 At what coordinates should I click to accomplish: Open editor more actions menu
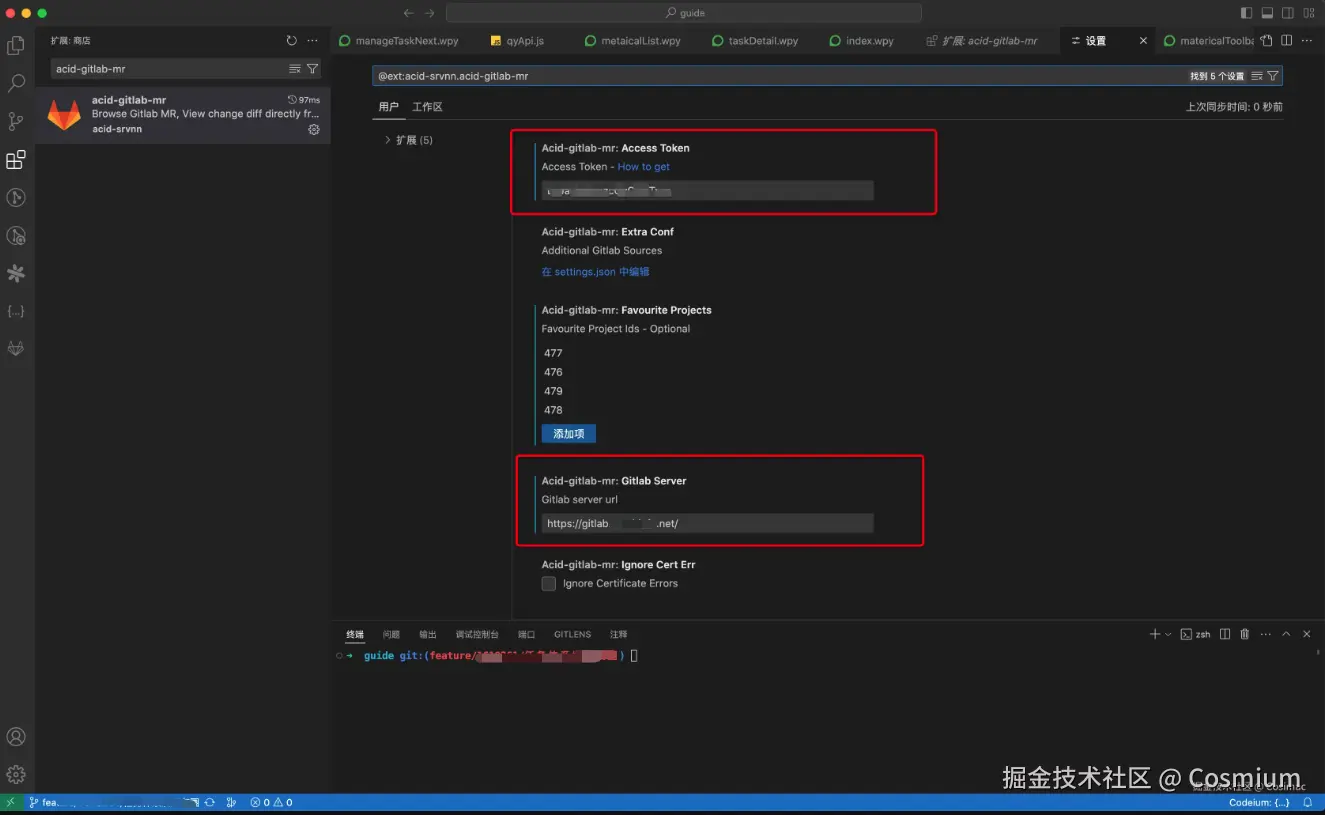[x=1307, y=41]
